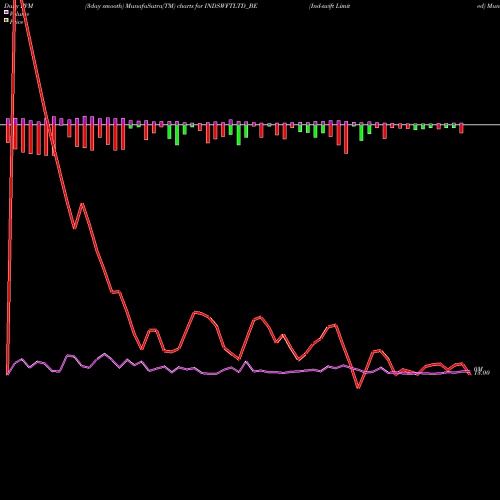Click the red-green Price legend swatch
500x500 pixels.
pyautogui.click(x=6, y=21)
